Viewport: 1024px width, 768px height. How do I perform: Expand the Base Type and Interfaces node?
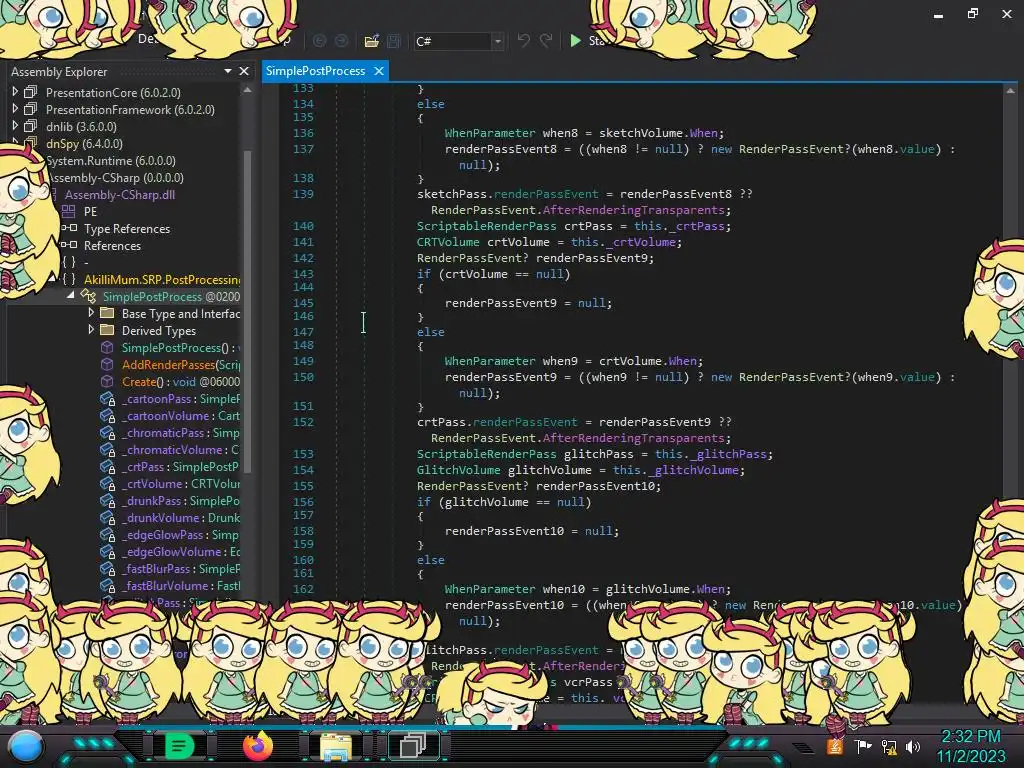91,312
